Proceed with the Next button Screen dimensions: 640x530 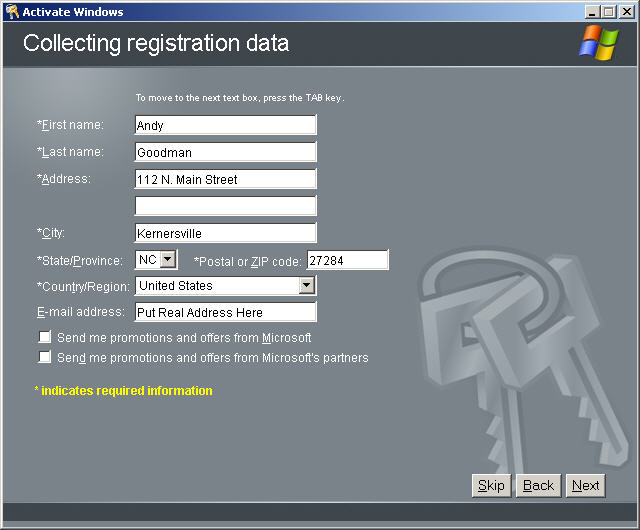585,485
